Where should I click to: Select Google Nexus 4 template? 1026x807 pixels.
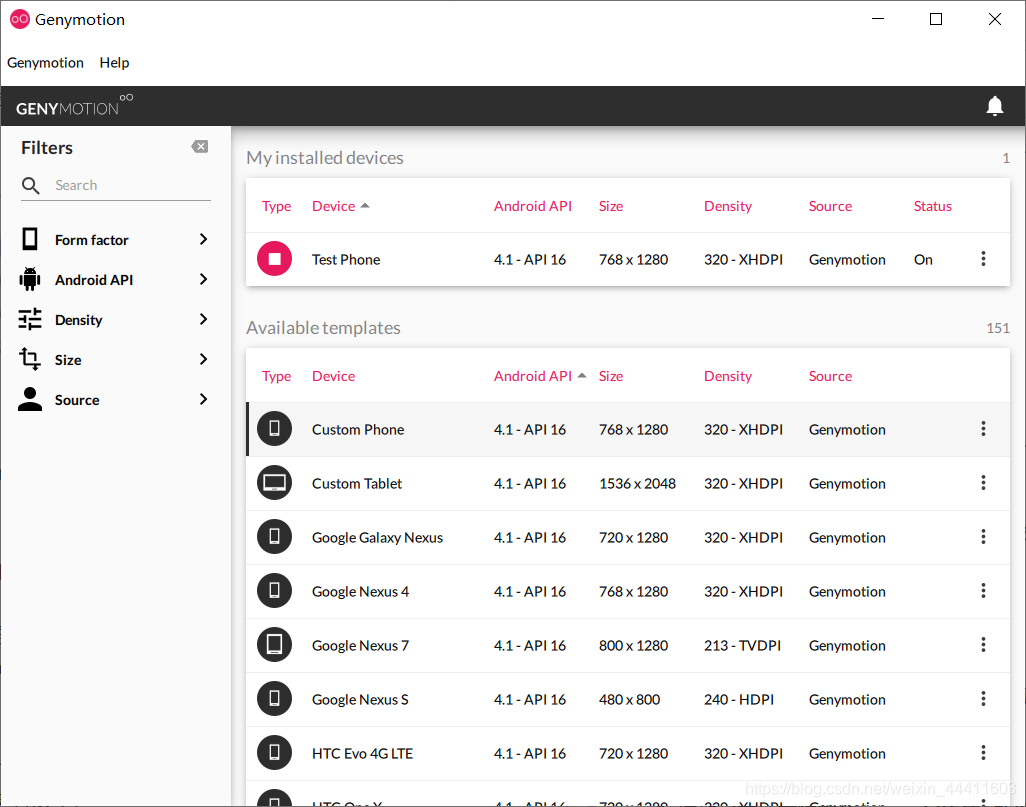pyautogui.click(x=361, y=592)
